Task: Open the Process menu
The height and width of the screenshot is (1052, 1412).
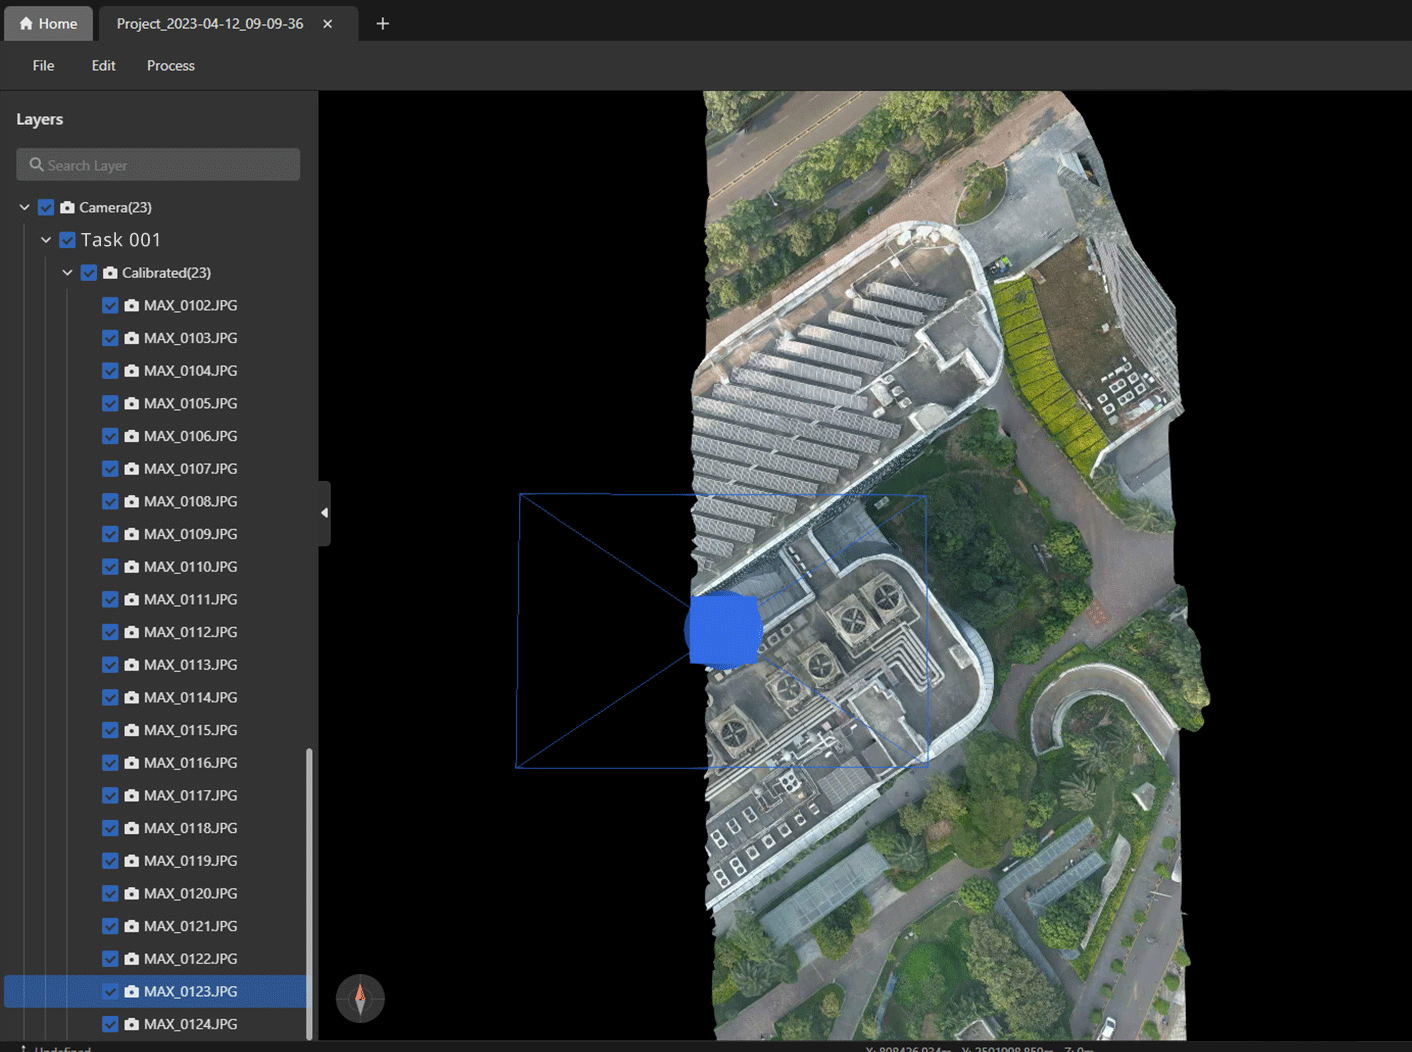Action: tap(170, 65)
